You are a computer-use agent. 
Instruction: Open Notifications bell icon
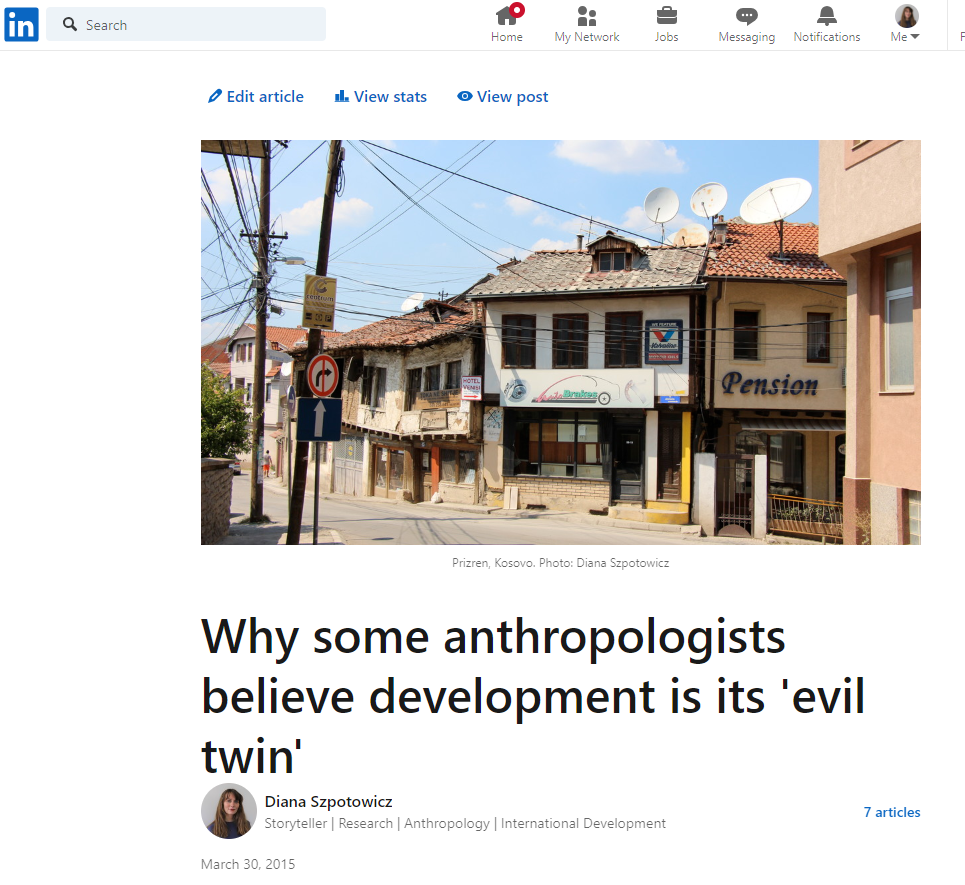click(x=827, y=16)
